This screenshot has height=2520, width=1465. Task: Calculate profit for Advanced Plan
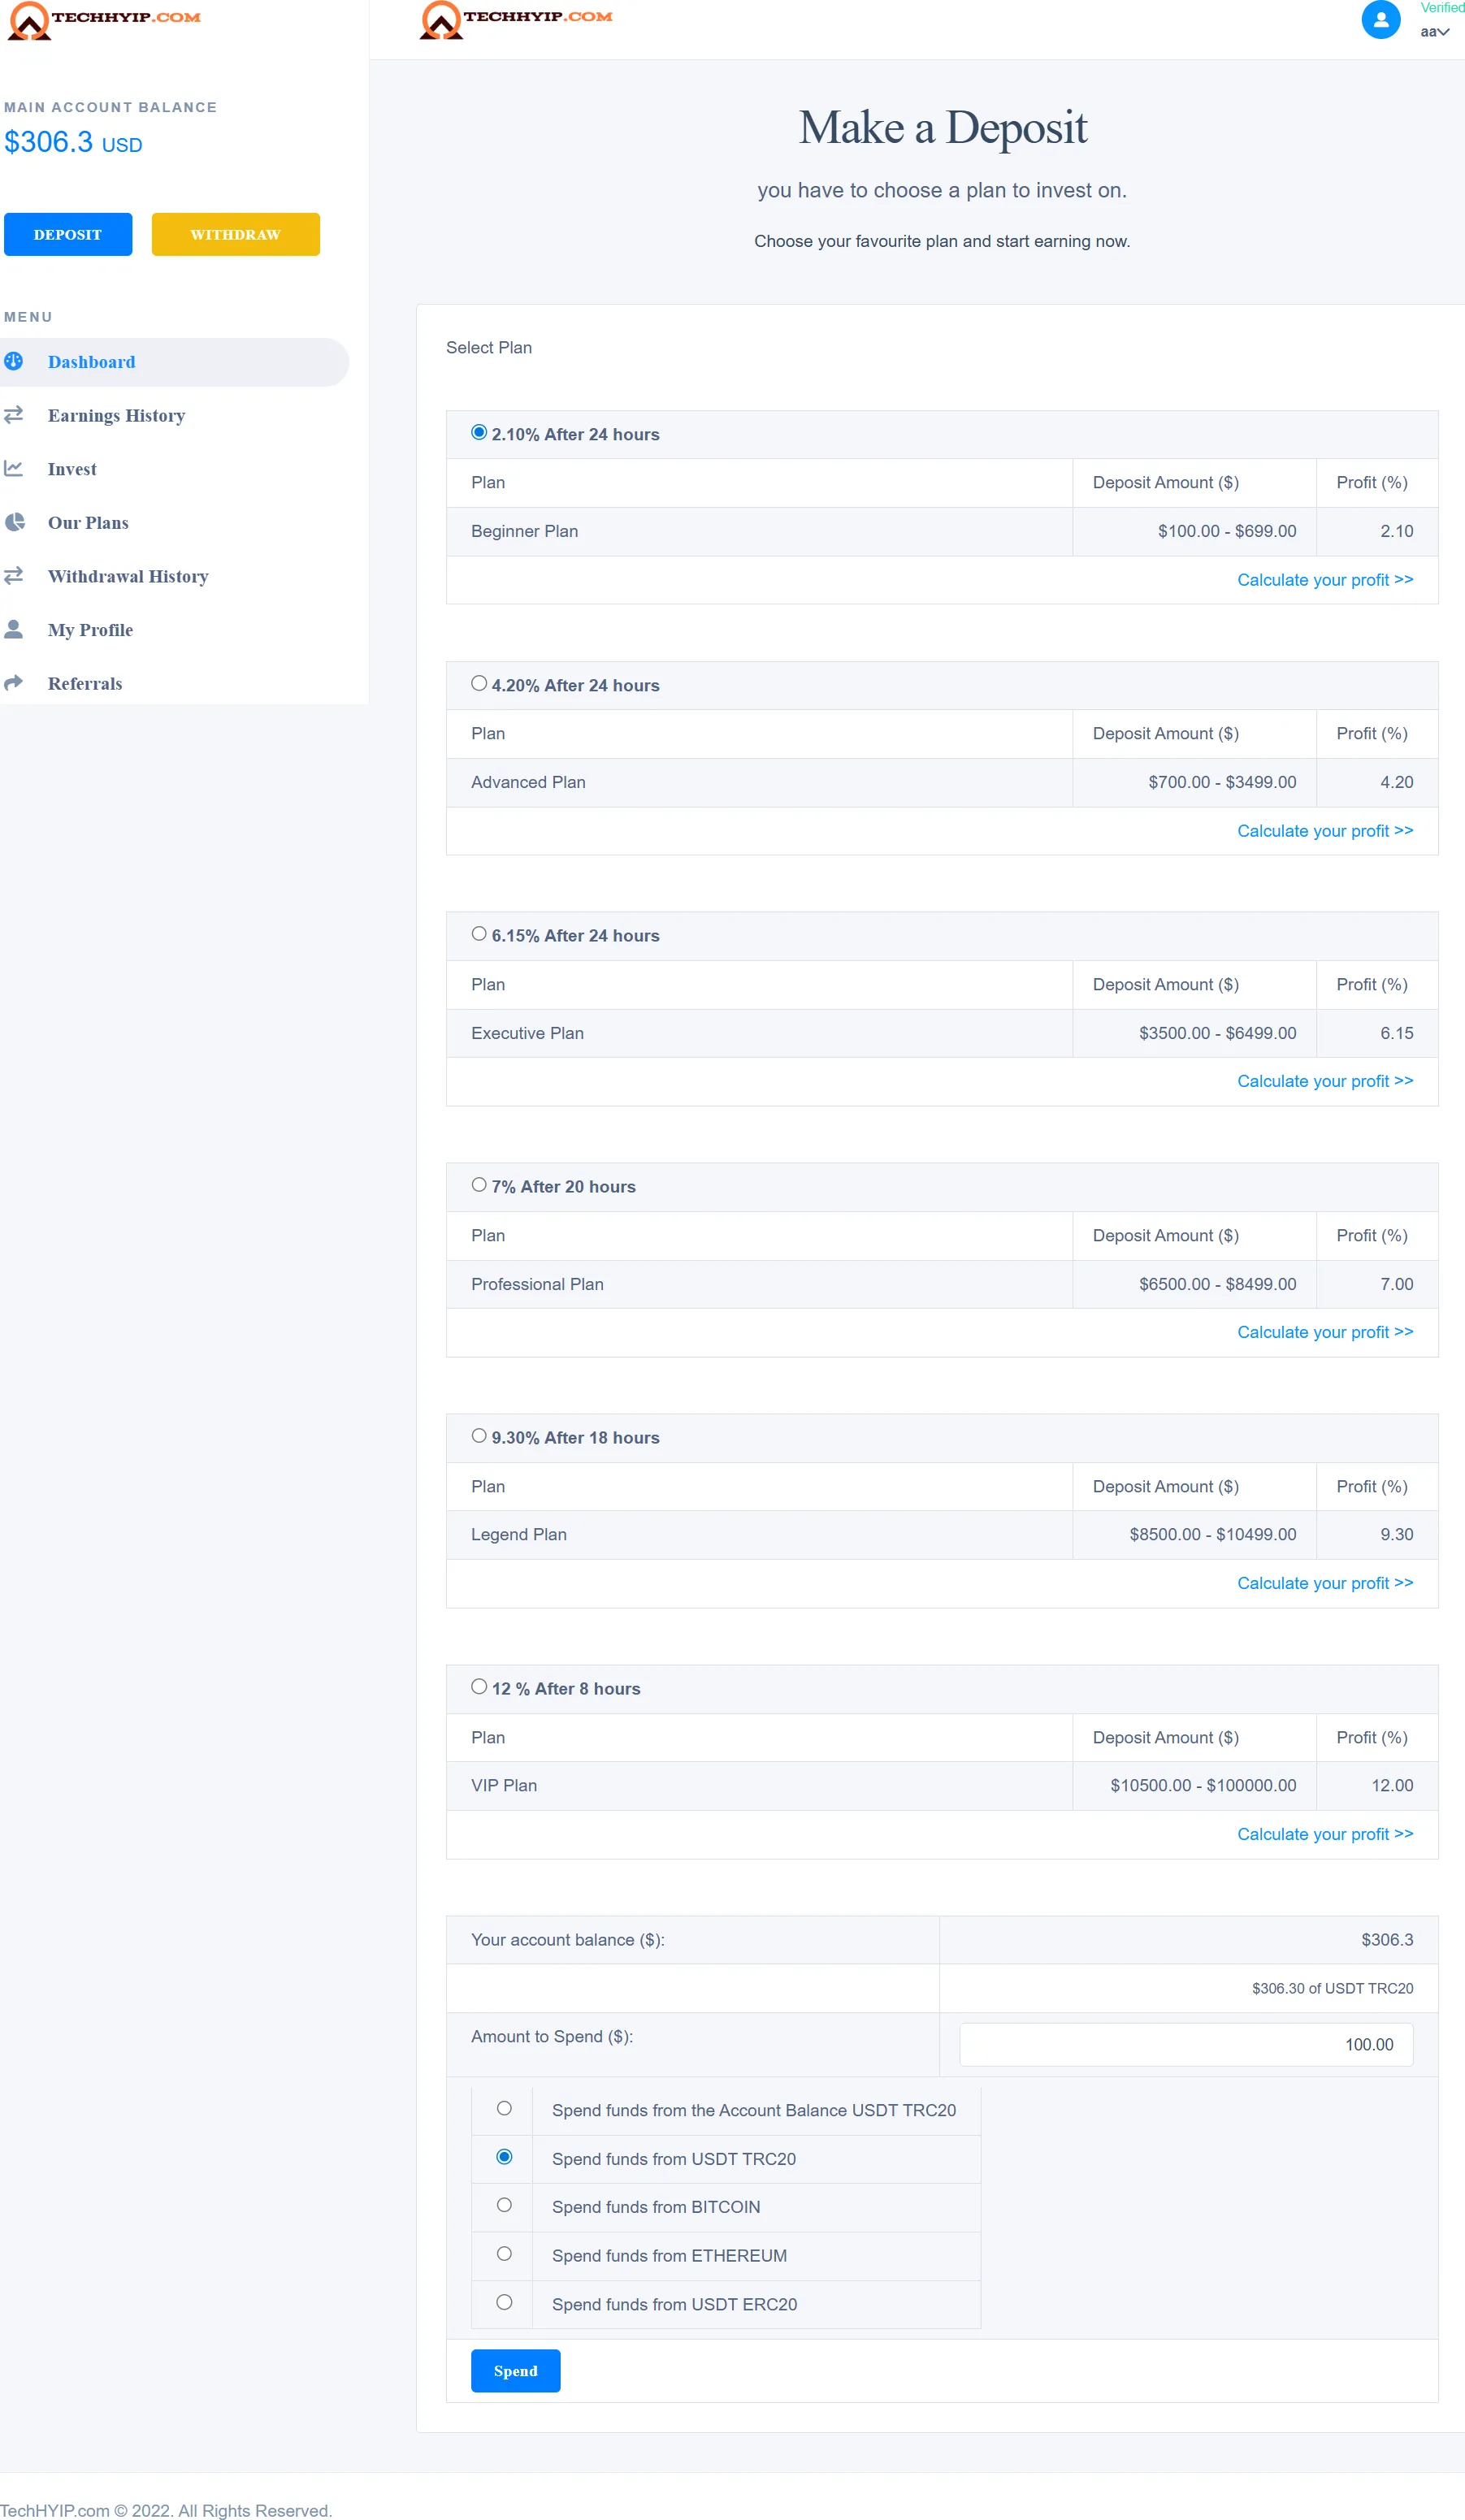tap(1325, 831)
